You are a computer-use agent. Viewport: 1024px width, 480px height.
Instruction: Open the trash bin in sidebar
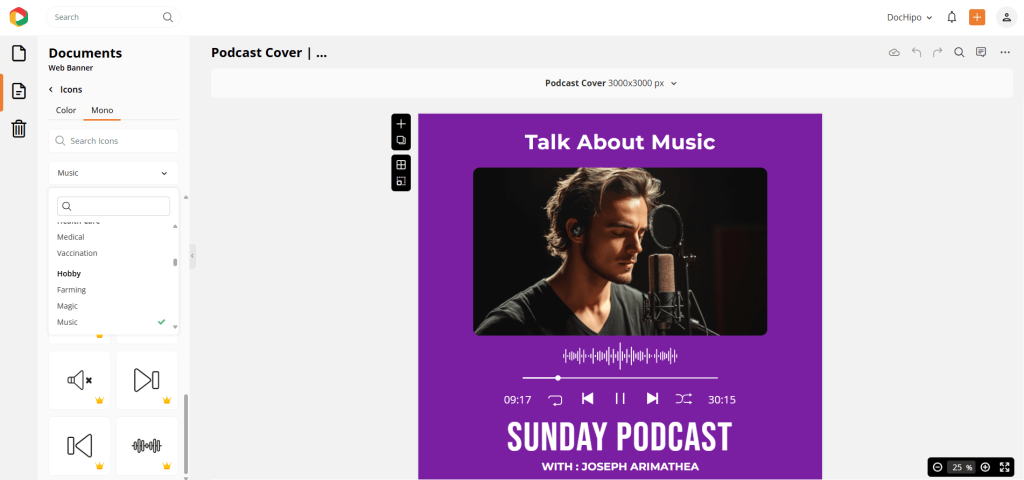pos(18,128)
